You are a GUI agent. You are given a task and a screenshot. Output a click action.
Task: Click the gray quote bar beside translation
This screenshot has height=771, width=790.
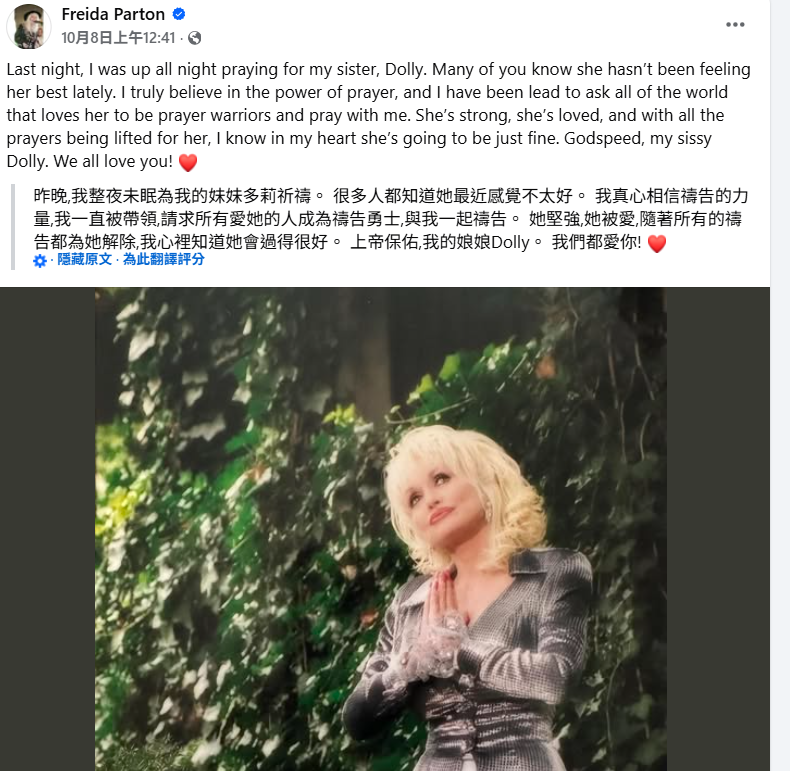[x=13, y=227]
